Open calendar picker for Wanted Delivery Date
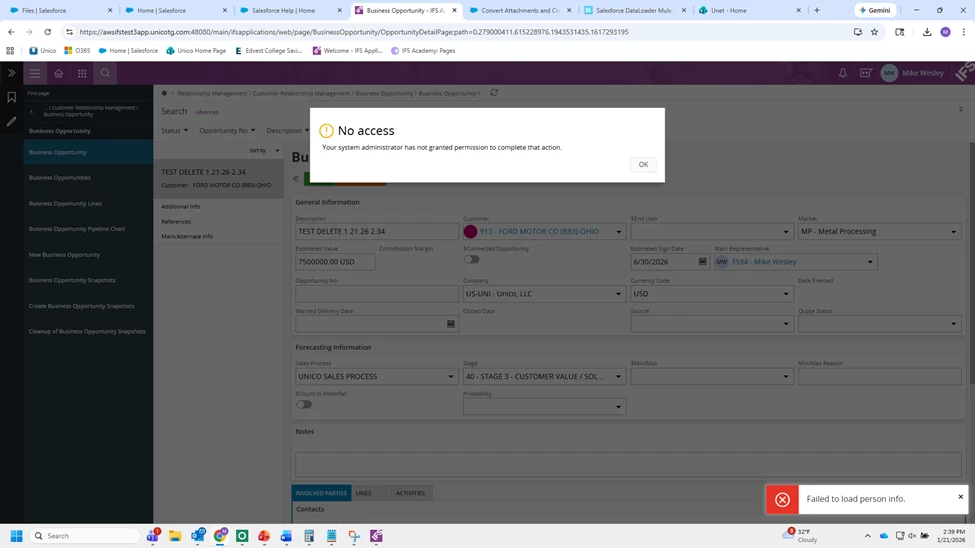This screenshot has width=975, height=548. [451, 323]
